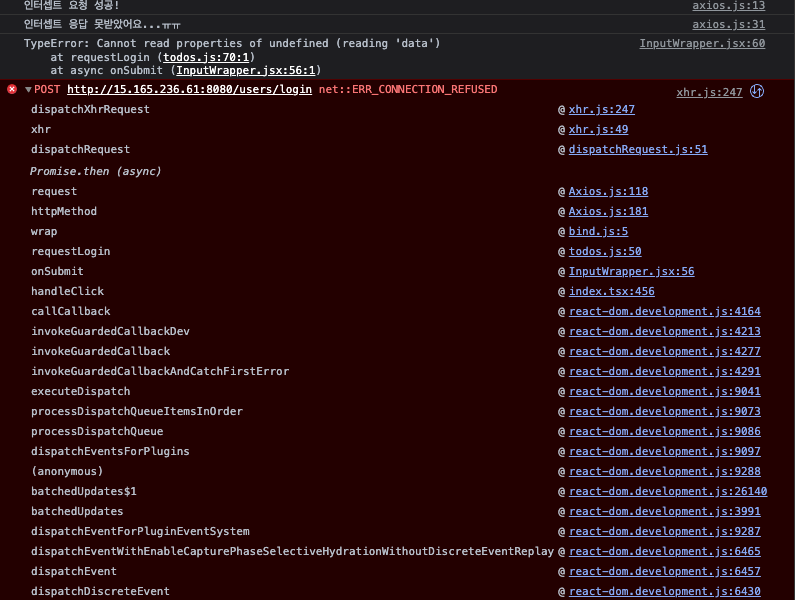
Task: Open the Axios.js:118 source link
Action: 608,191
